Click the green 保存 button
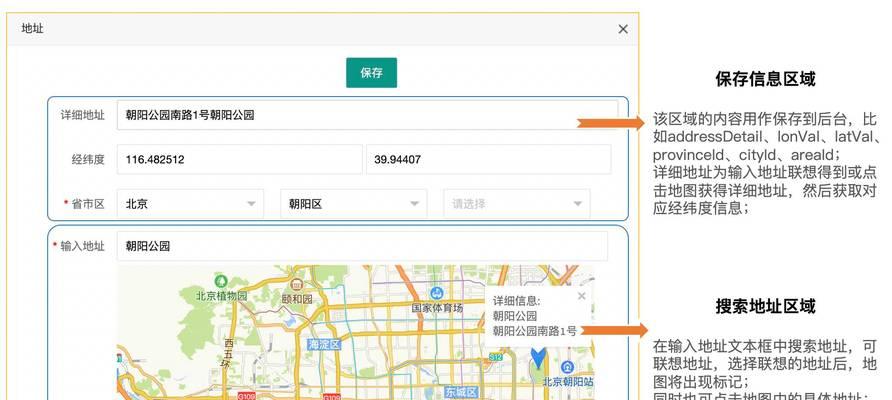Viewport: 892px width, 400px height. click(x=371, y=73)
